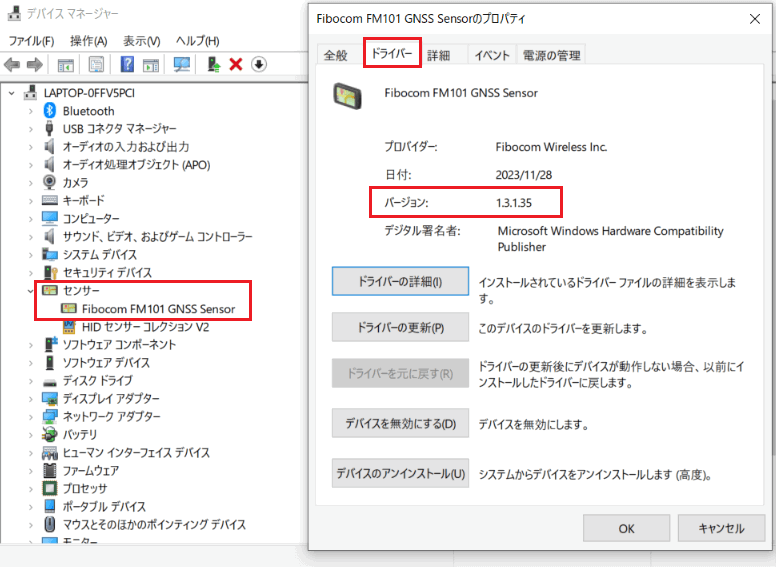Click the security devices key icon
Image resolution: width=776 pixels, height=567 pixels.
pyautogui.click(x=50, y=272)
